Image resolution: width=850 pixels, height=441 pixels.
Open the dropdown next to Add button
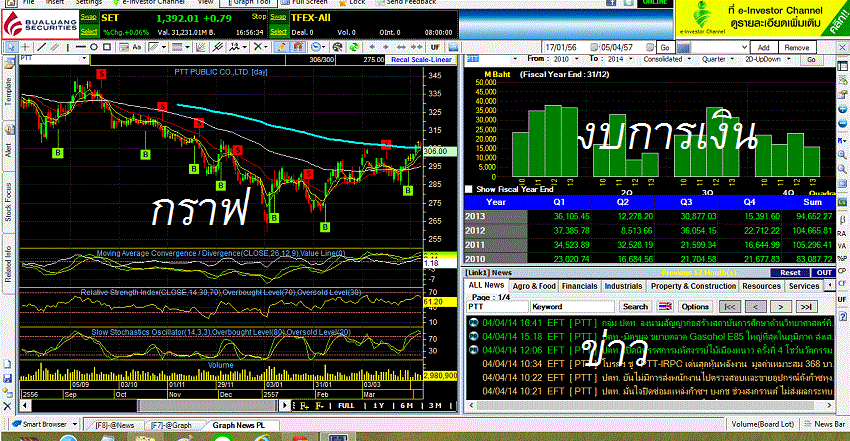click(744, 47)
